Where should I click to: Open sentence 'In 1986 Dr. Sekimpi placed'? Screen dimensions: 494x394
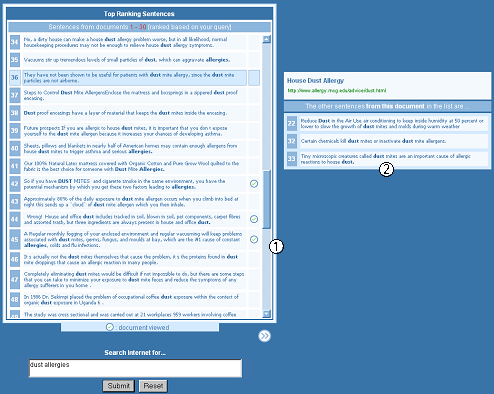tap(134, 299)
